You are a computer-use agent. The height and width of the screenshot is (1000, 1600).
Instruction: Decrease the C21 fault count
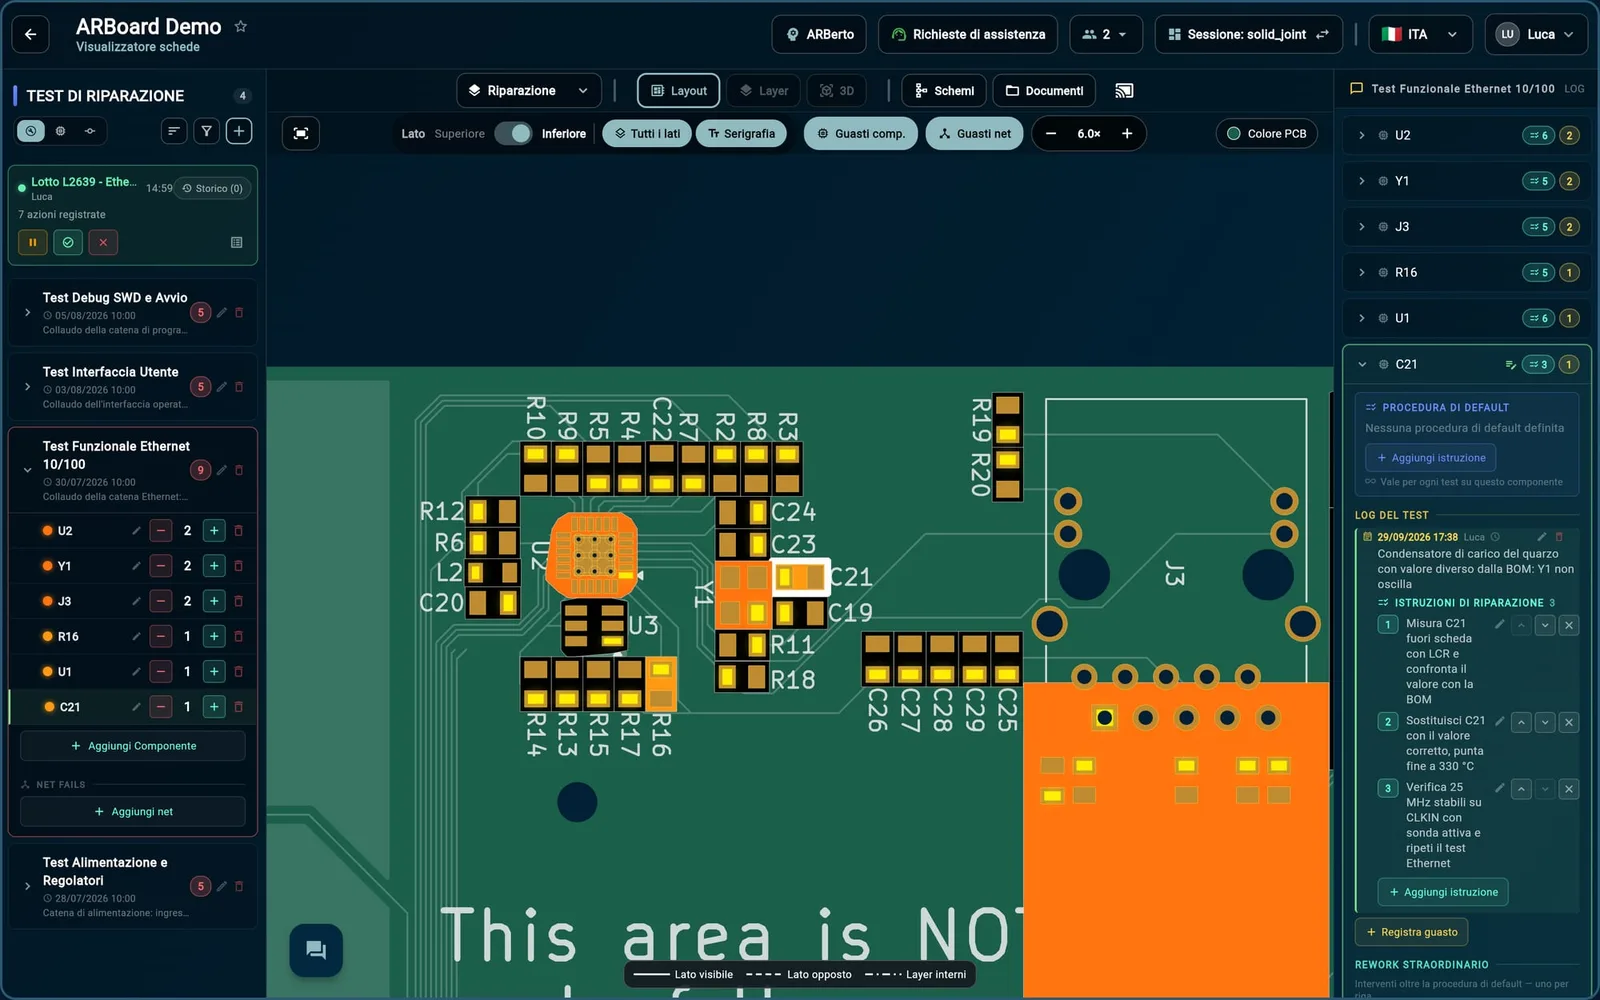tap(160, 707)
